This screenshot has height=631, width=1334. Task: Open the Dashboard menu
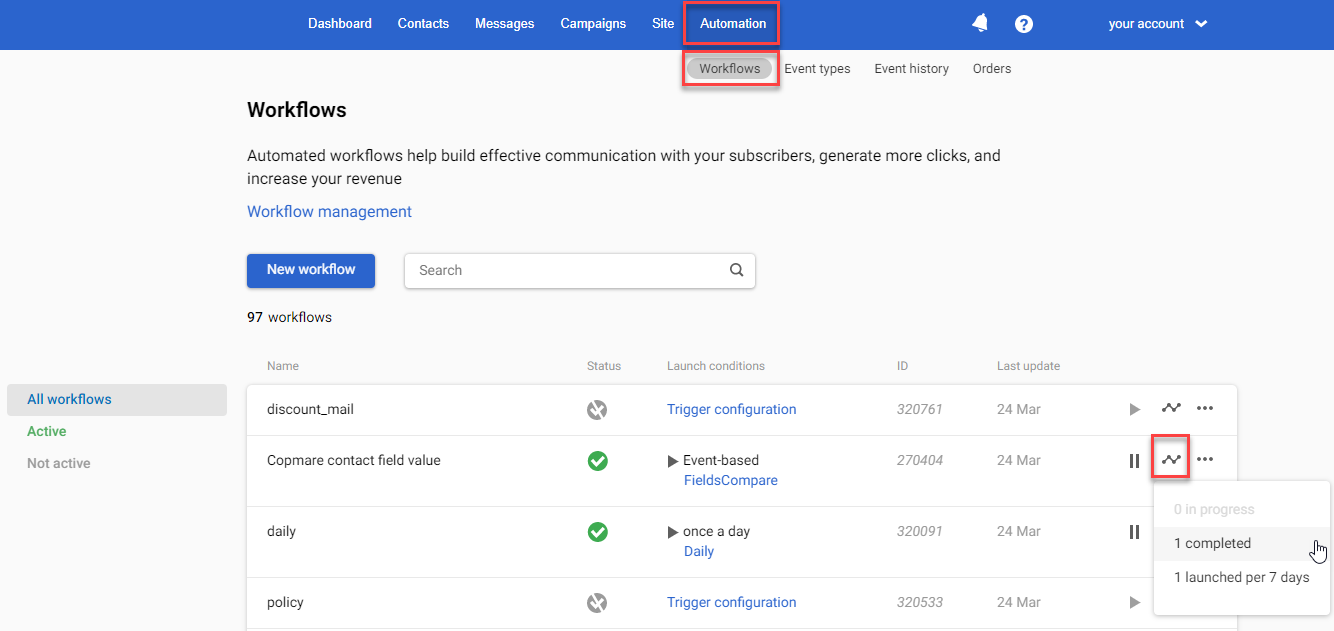tap(340, 24)
